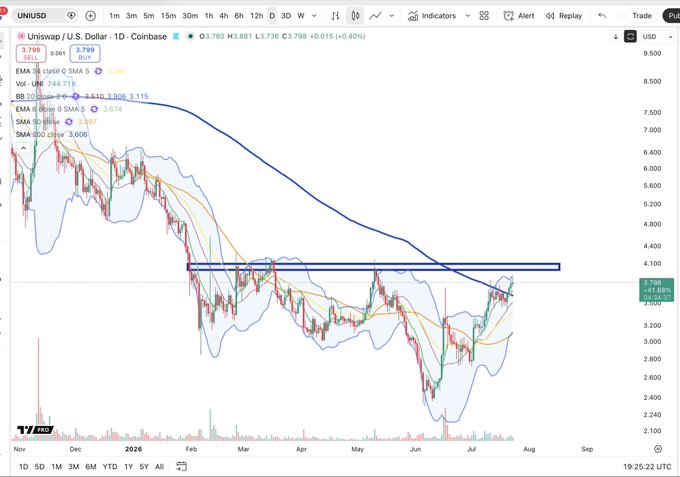Select the 3D interval
This screenshot has width=680, height=477.
286,16
